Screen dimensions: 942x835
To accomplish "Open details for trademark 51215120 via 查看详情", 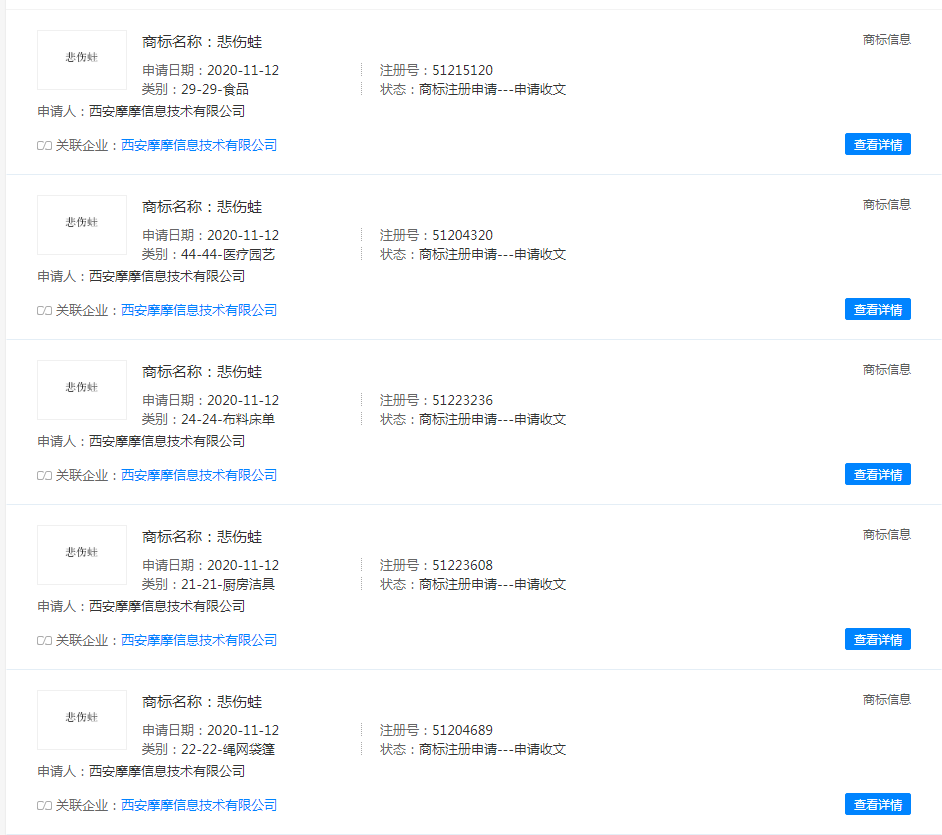I will point(877,144).
